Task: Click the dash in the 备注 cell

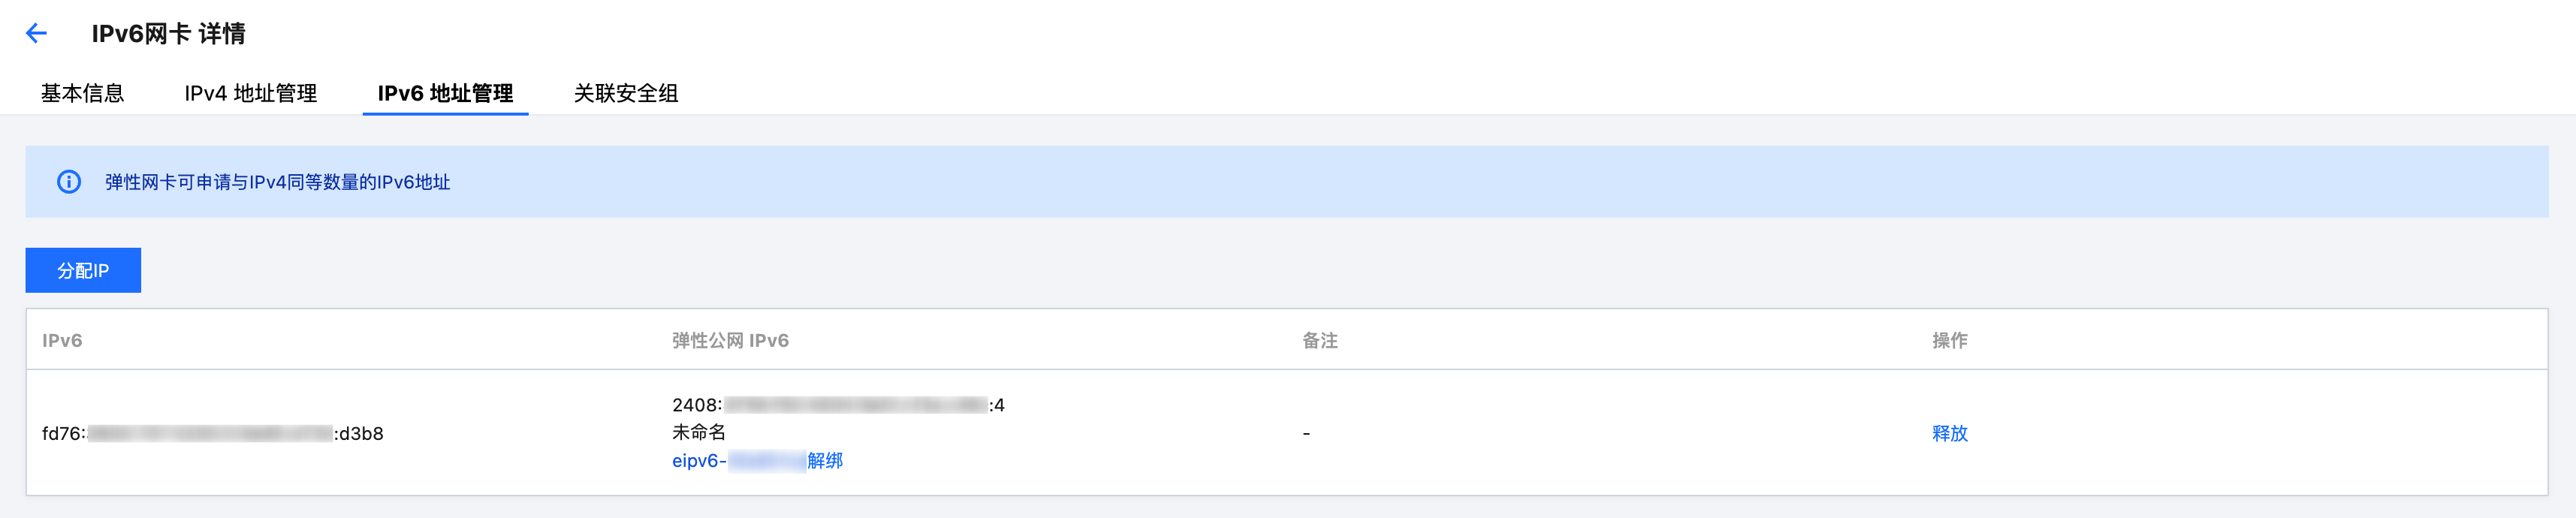Action: [x=1306, y=433]
